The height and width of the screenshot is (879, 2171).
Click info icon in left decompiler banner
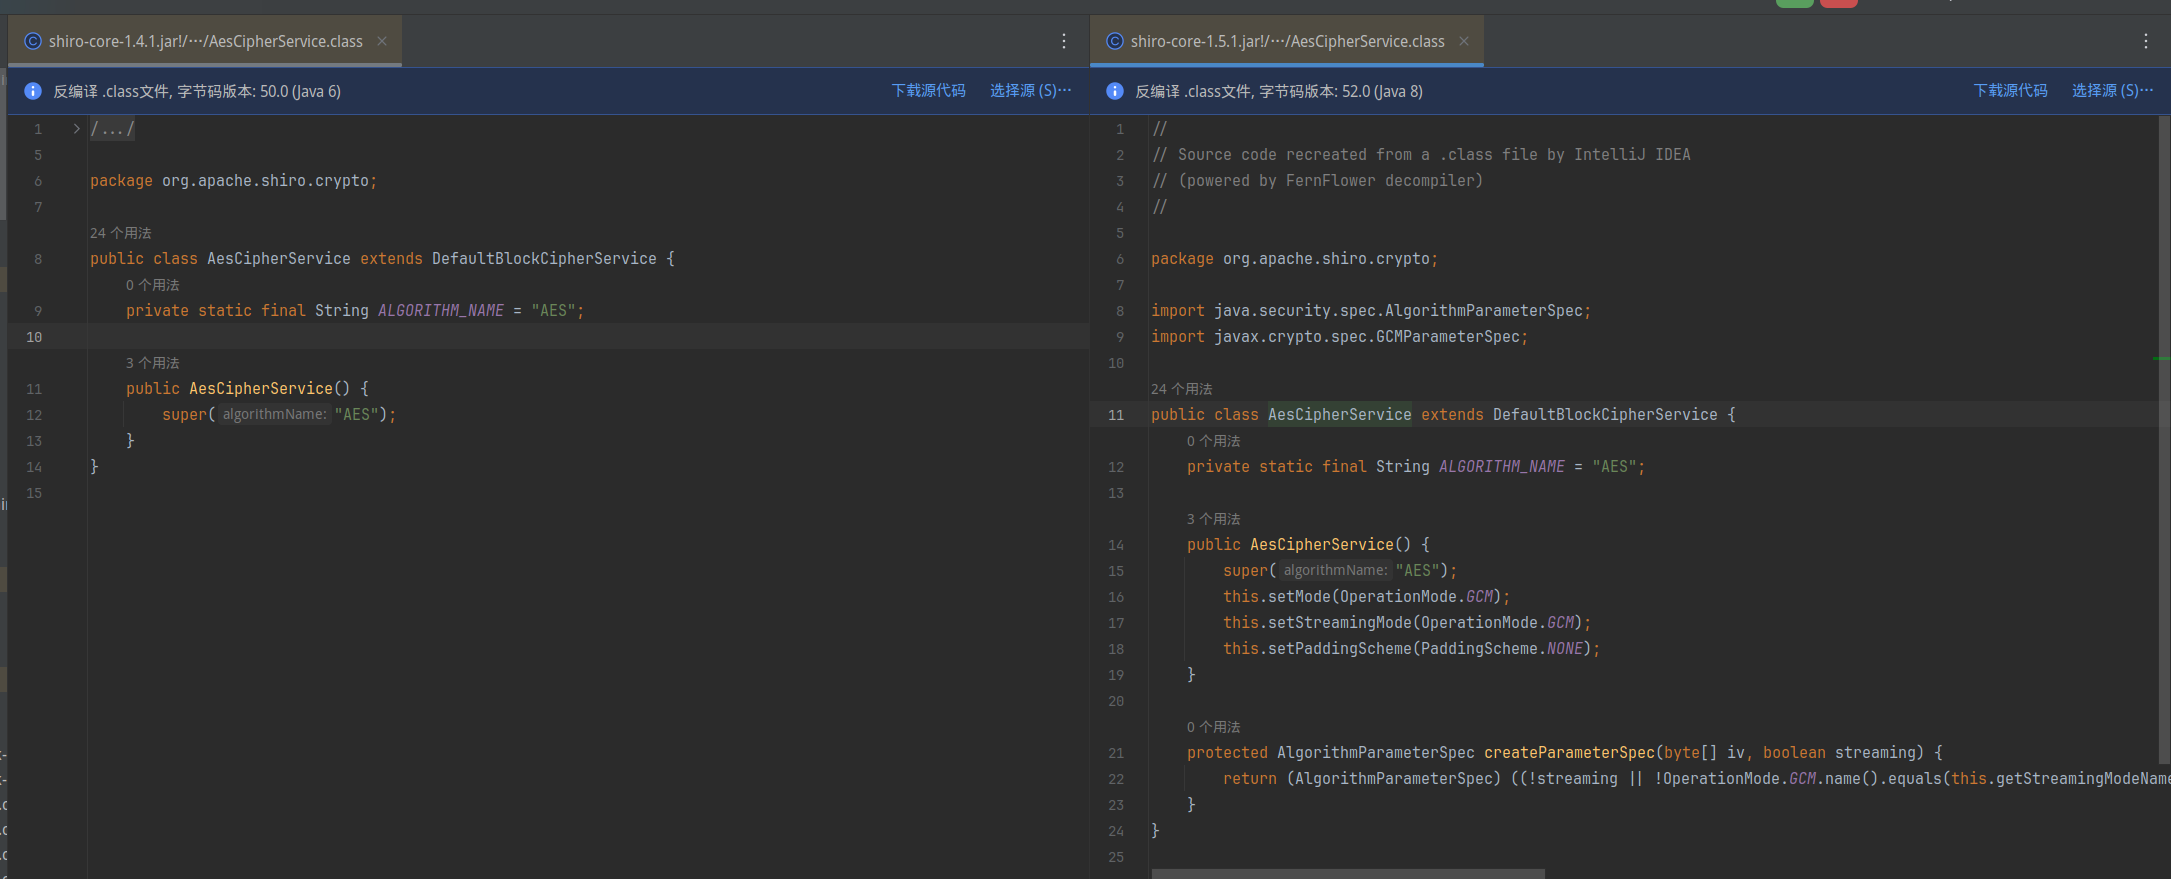[x=33, y=91]
